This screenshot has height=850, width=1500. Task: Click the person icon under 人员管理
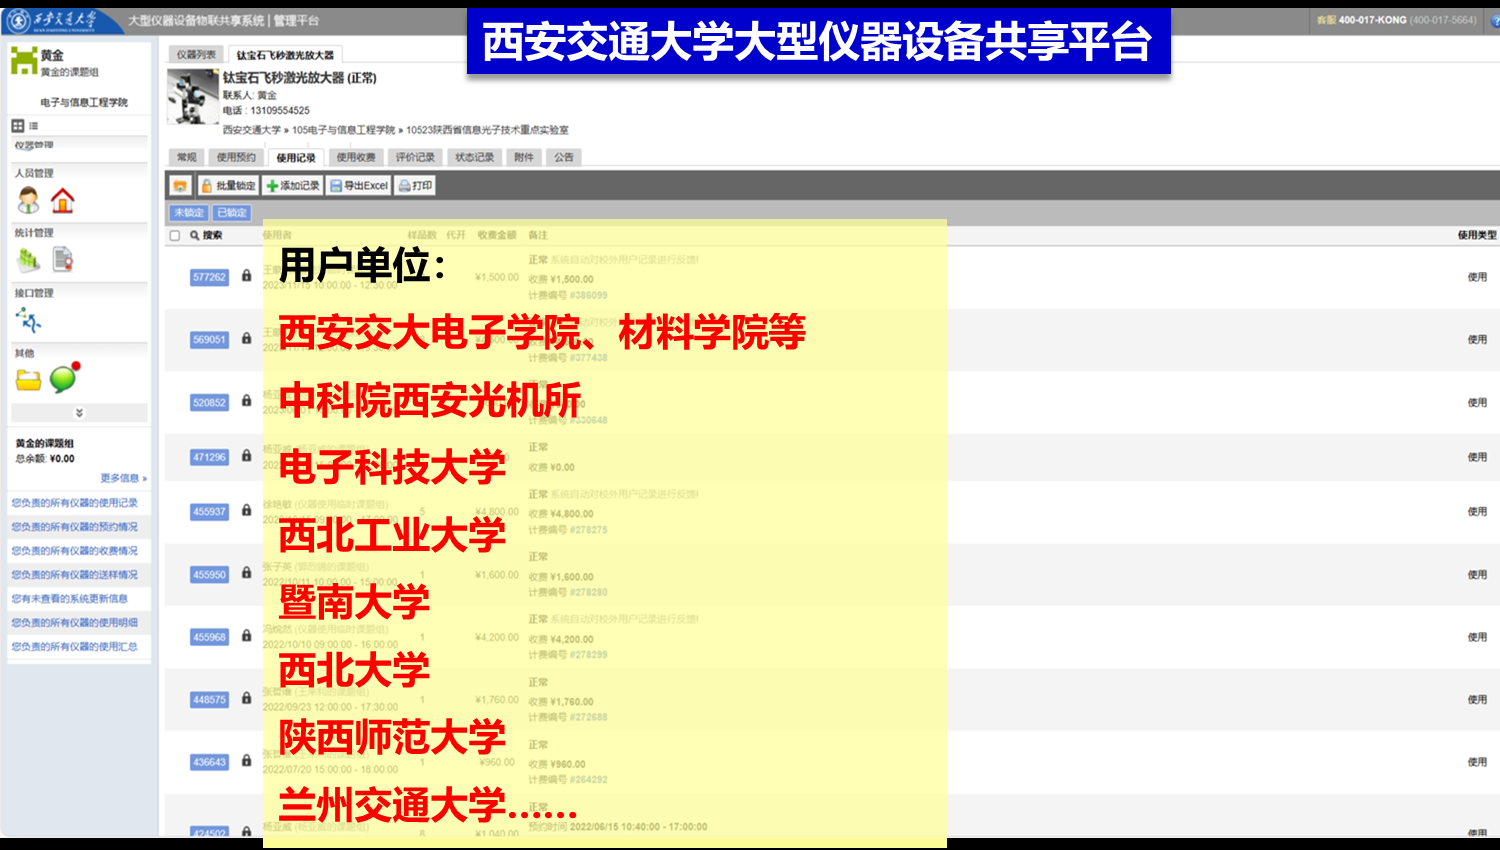[x=28, y=201]
